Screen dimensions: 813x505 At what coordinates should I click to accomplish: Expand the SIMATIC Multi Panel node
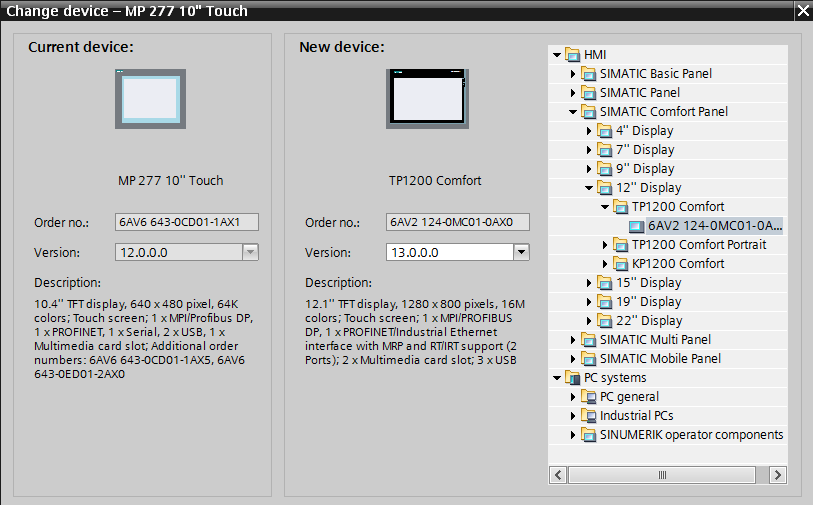click(x=573, y=340)
